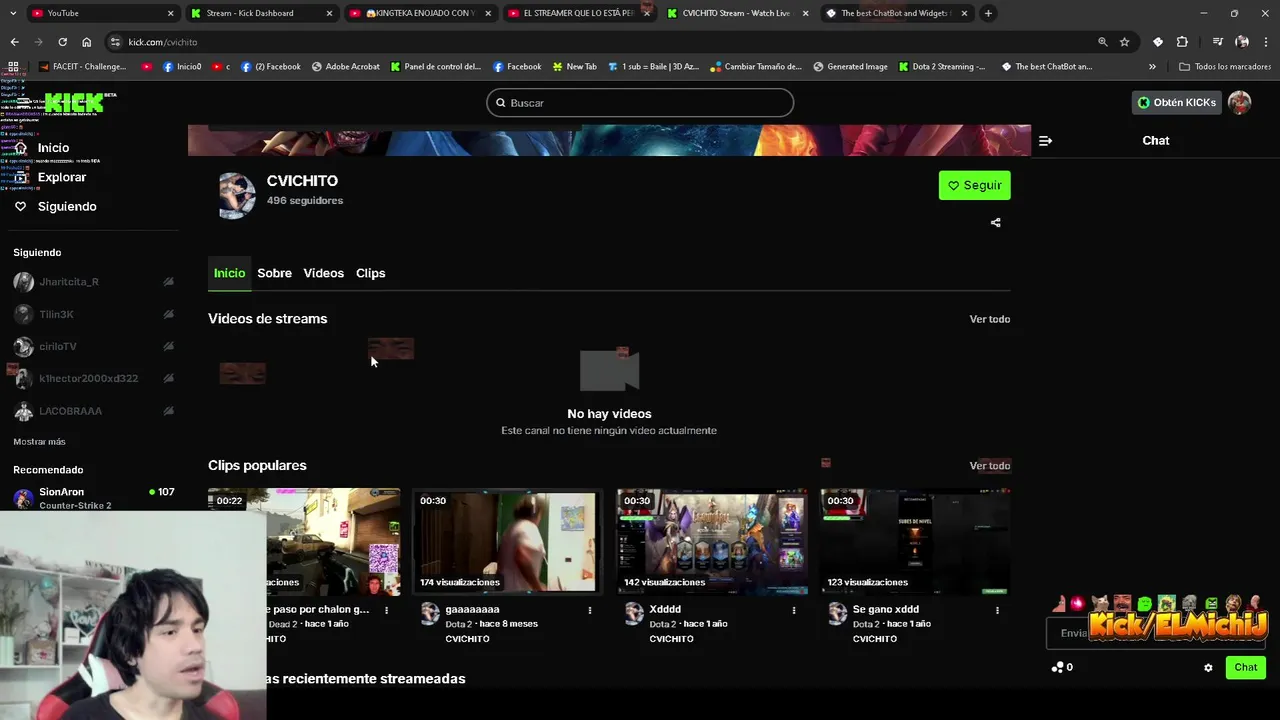Expand the hidden bookmarks chevron
1280x720 pixels.
[x=1152, y=67]
